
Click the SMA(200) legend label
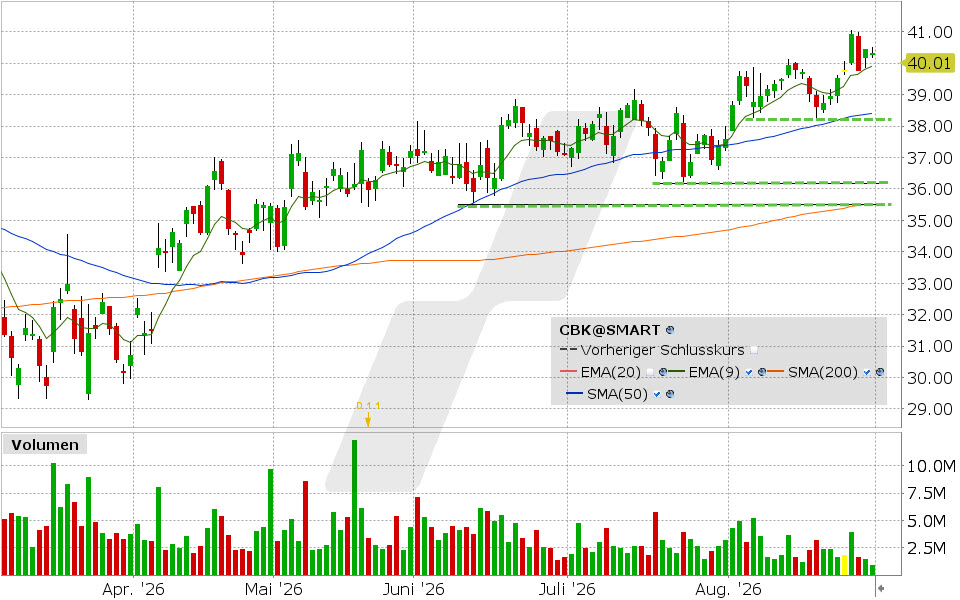[823, 372]
